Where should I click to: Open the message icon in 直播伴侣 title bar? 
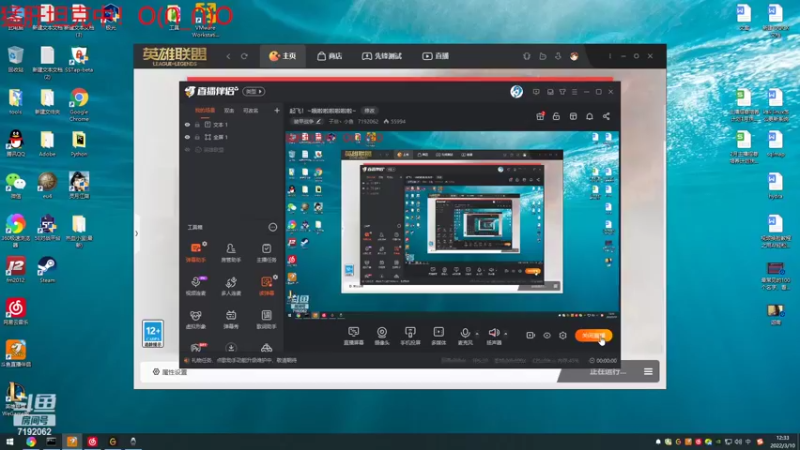(536, 92)
